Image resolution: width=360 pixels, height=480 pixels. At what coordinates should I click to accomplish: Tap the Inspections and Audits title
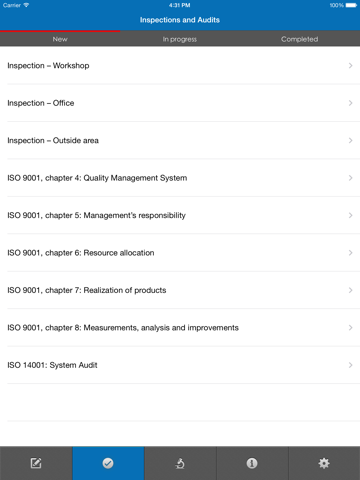(x=180, y=20)
